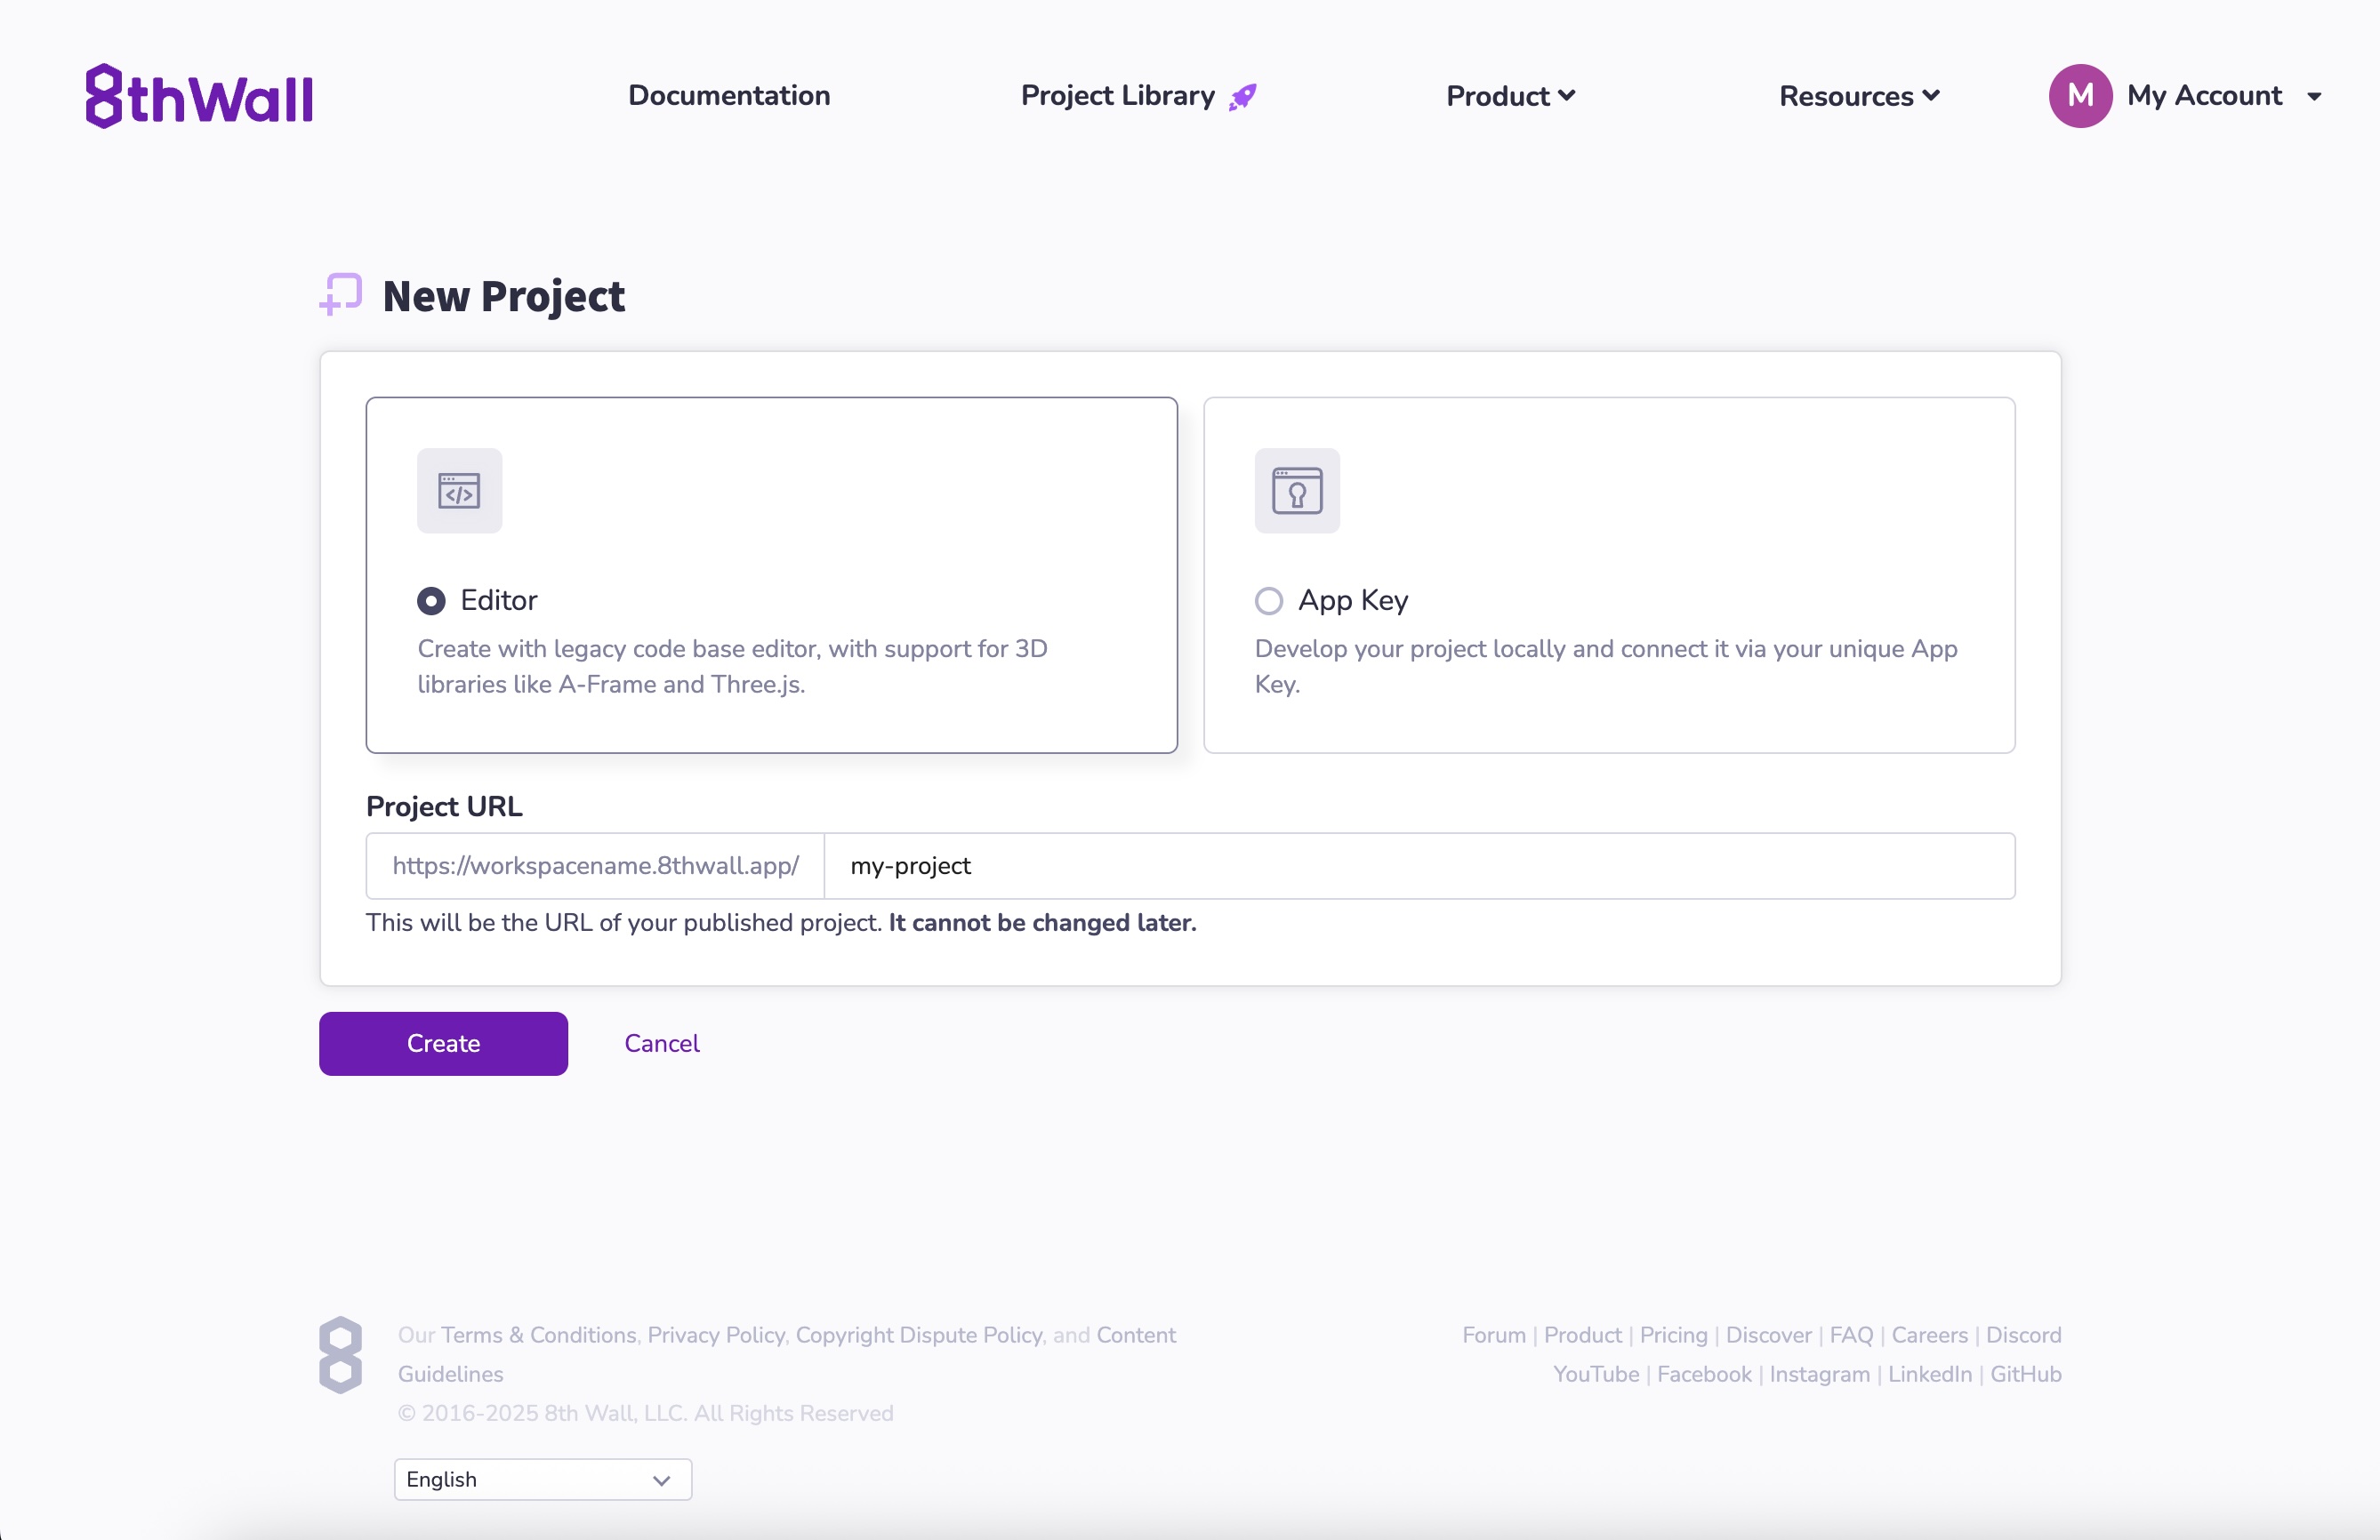Screen dimensions: 2380x1540
Task: Click the New Project bookmark icon
Action: tap(339, 295)
